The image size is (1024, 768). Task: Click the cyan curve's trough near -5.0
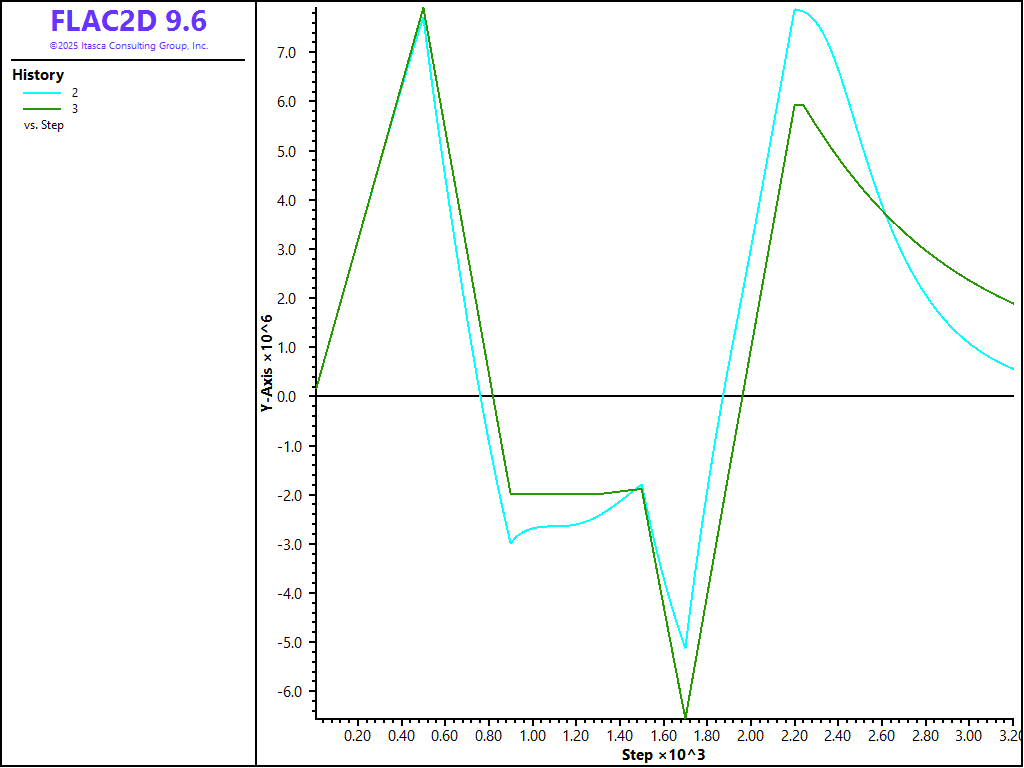coord(685,648)
